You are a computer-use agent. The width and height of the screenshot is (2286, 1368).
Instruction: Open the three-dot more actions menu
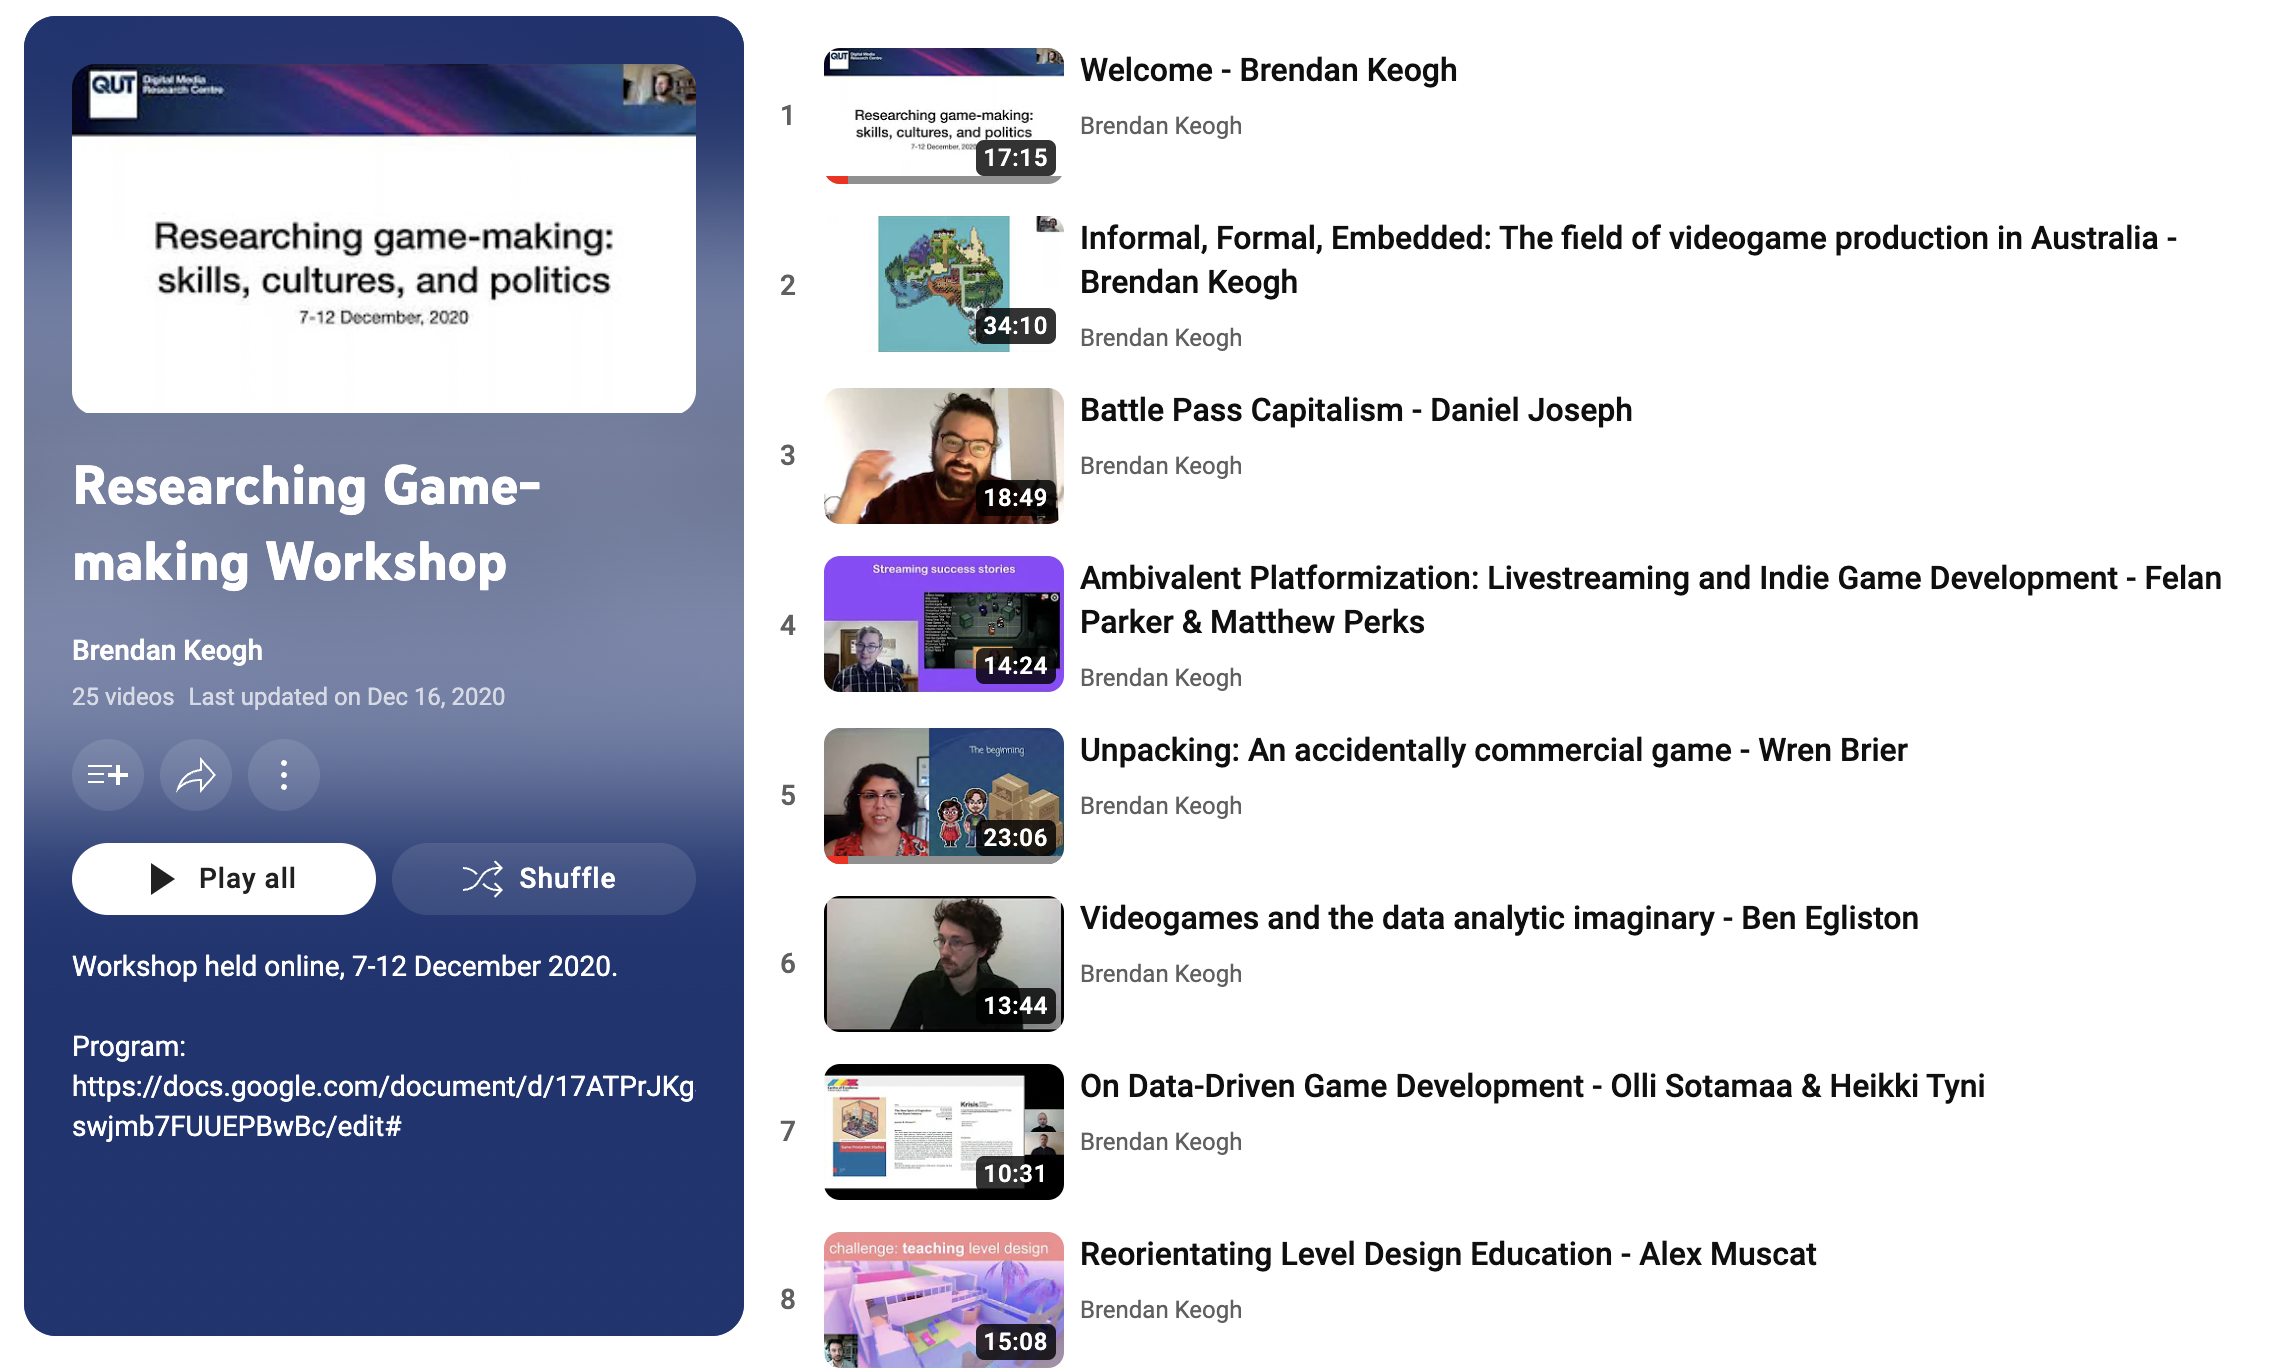point(284,775)
